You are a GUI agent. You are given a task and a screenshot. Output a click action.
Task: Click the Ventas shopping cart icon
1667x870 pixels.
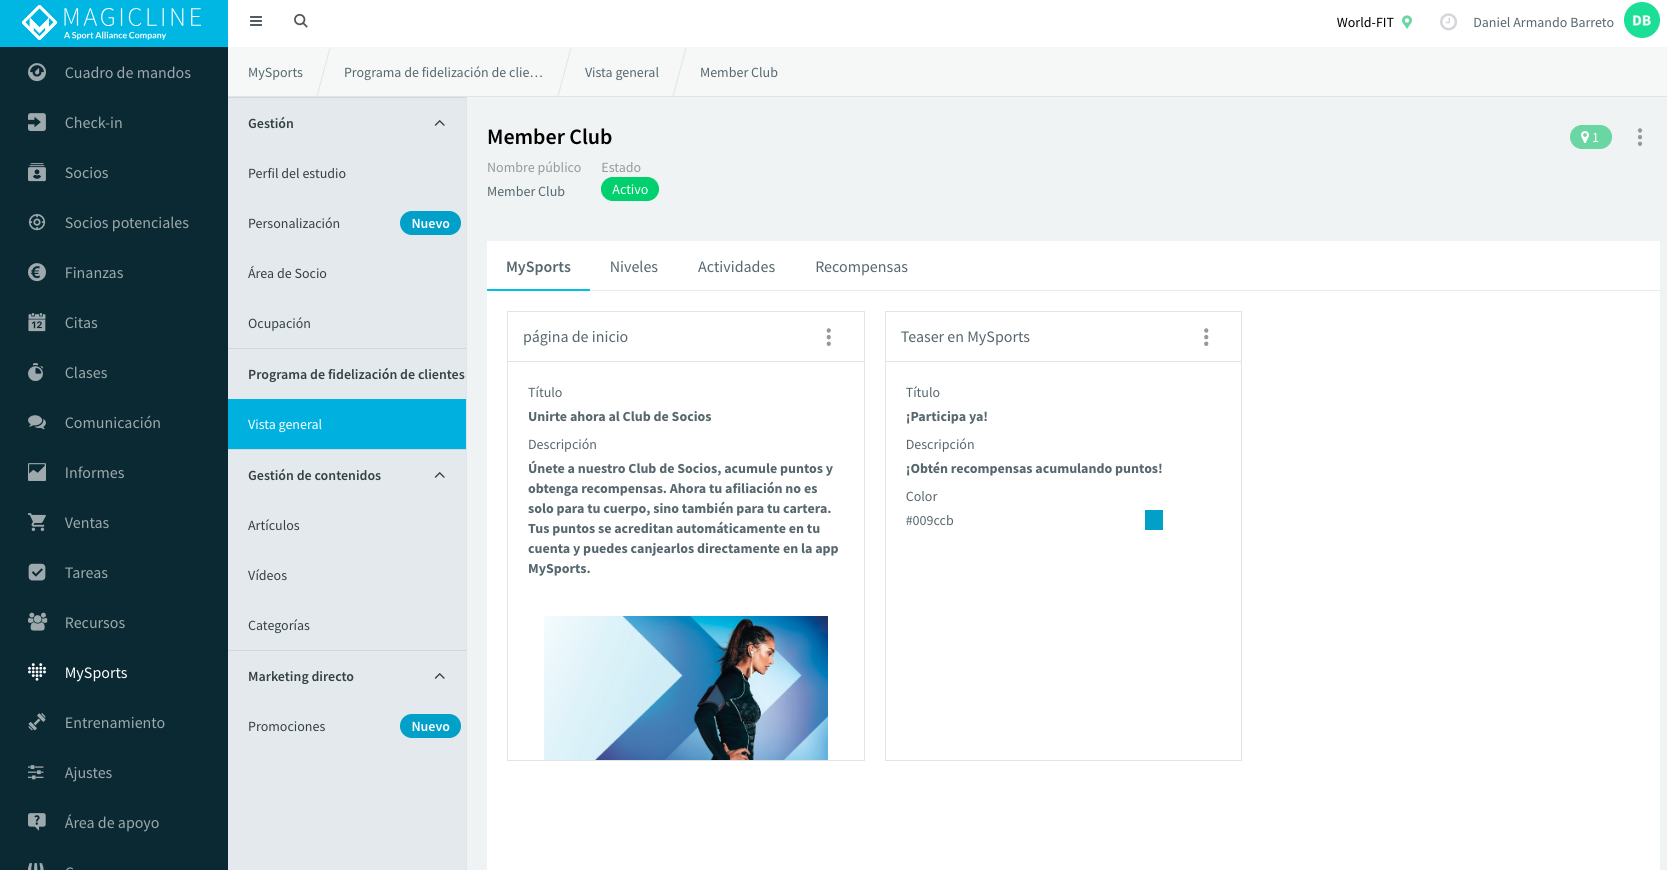tap(37, 522)
